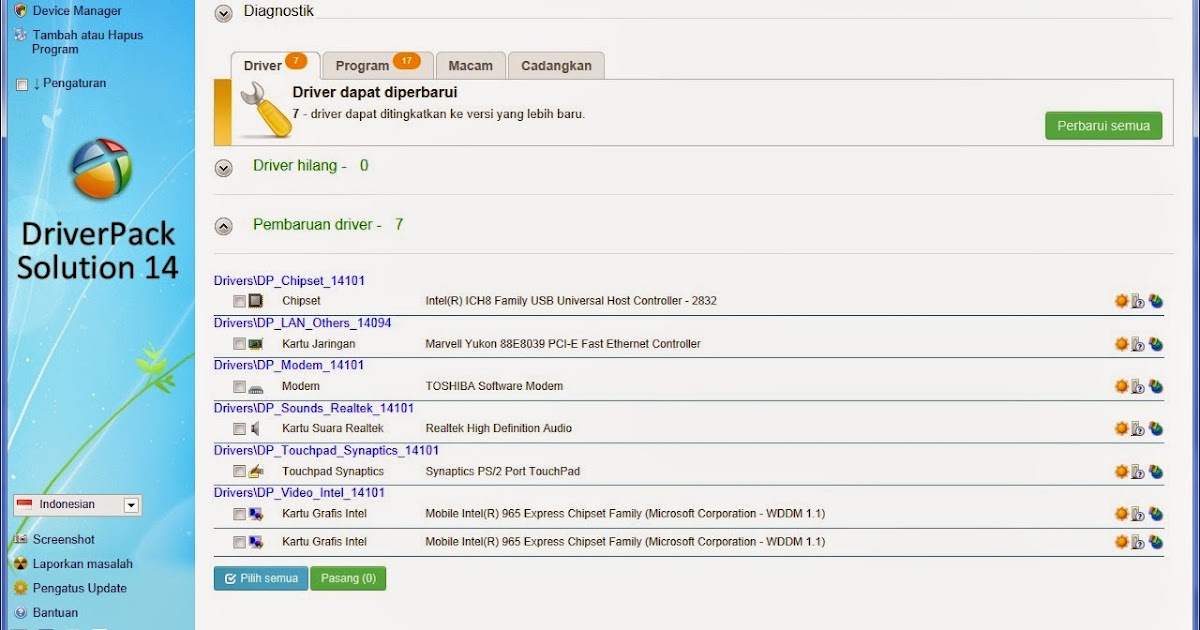Check the Kartu Jaringan driver checkbox
This screenshot has height=630, width=1200.
click(x=239, y=344)
